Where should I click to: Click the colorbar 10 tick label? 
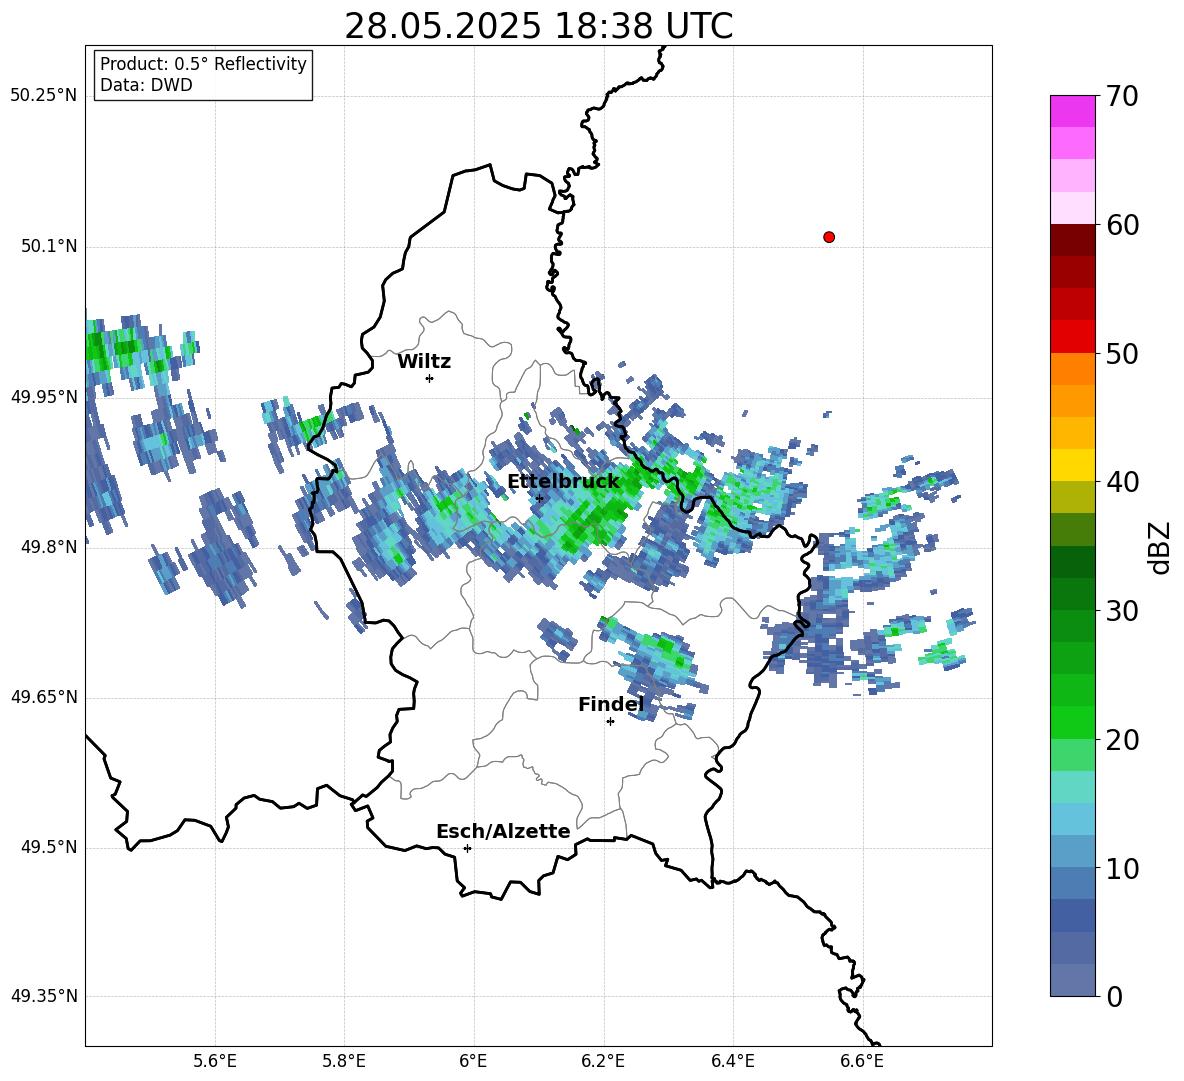1123,869
